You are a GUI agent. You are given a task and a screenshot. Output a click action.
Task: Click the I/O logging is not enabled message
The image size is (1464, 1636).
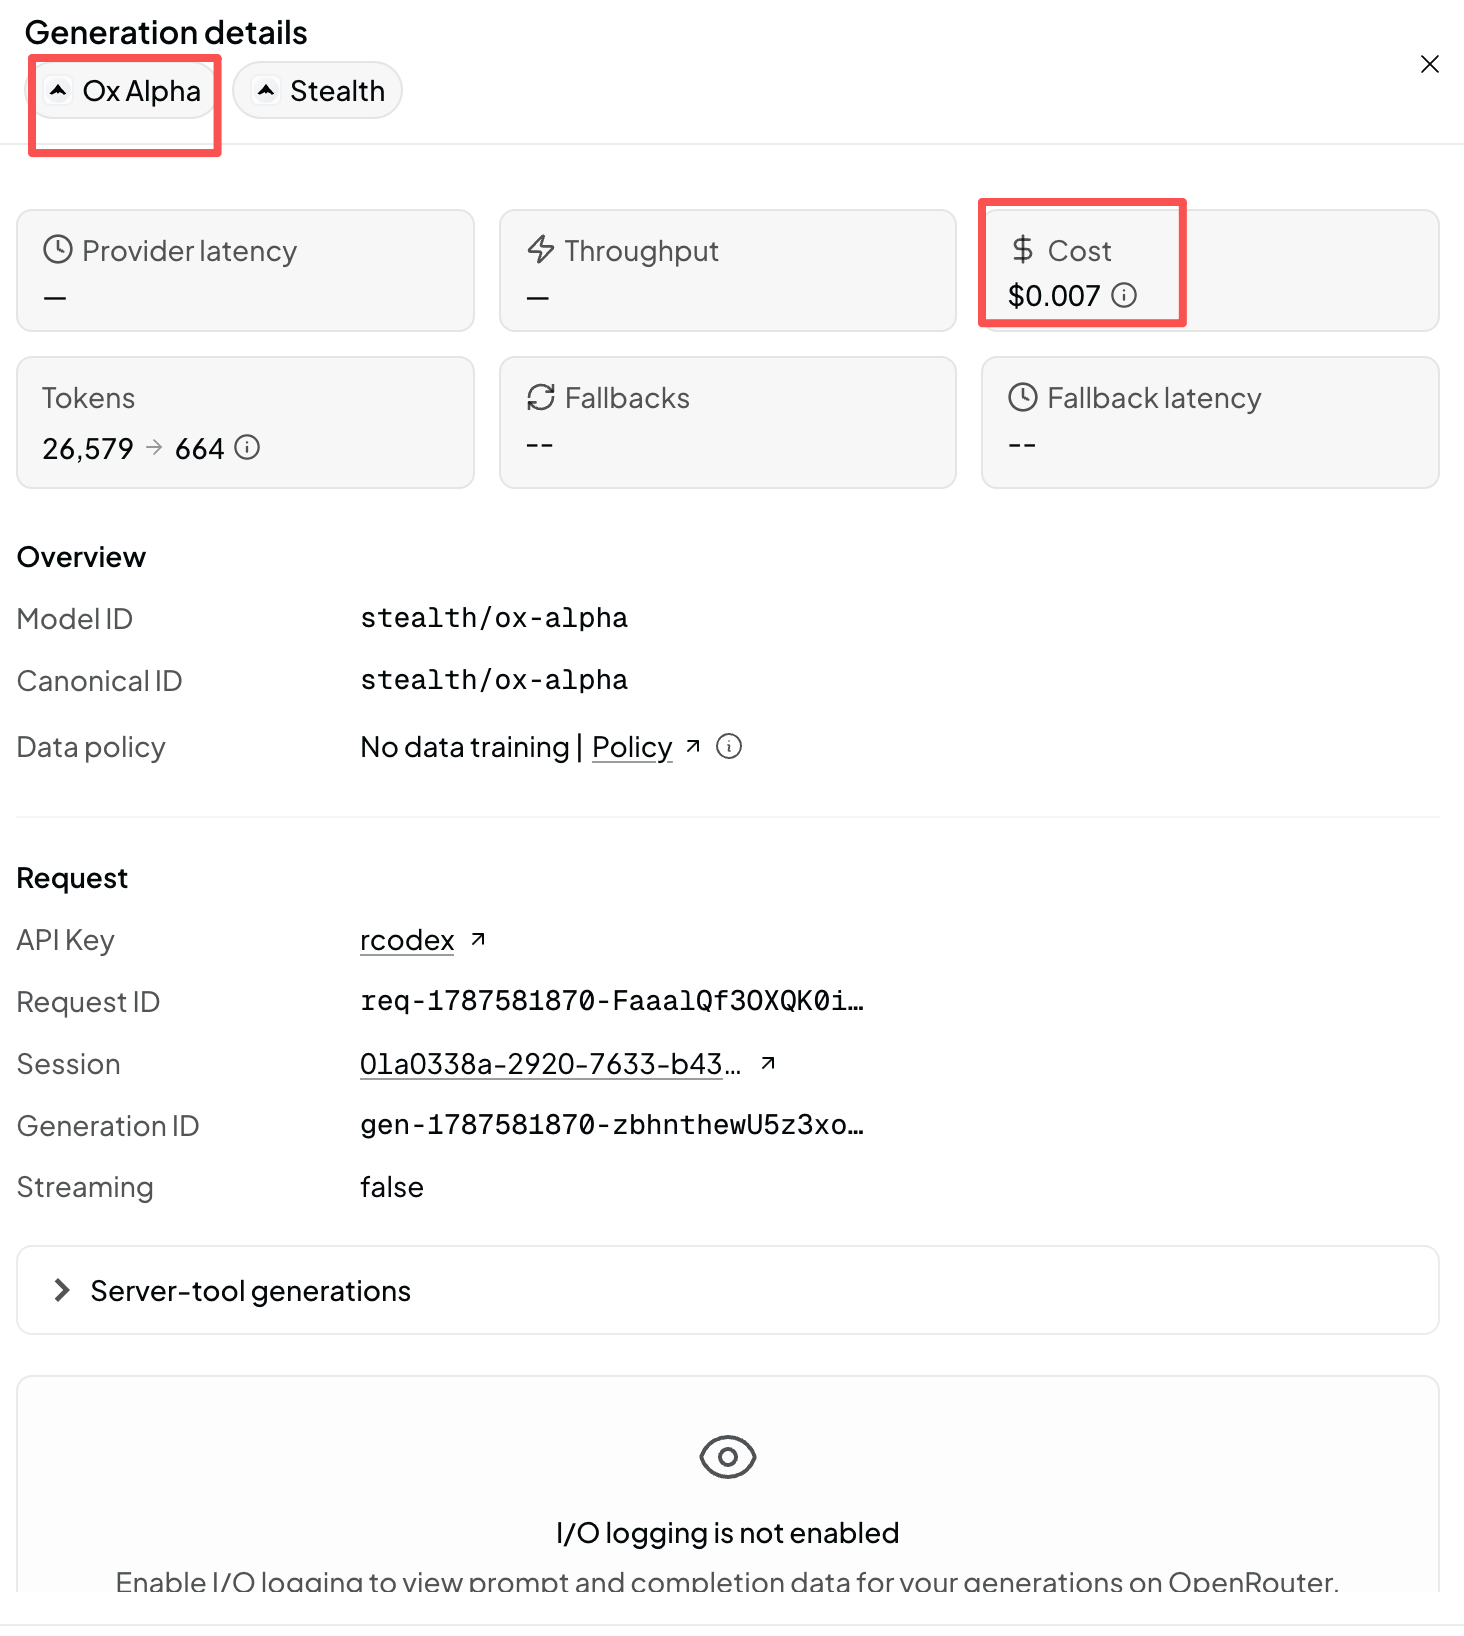(x=728, y=1533)
